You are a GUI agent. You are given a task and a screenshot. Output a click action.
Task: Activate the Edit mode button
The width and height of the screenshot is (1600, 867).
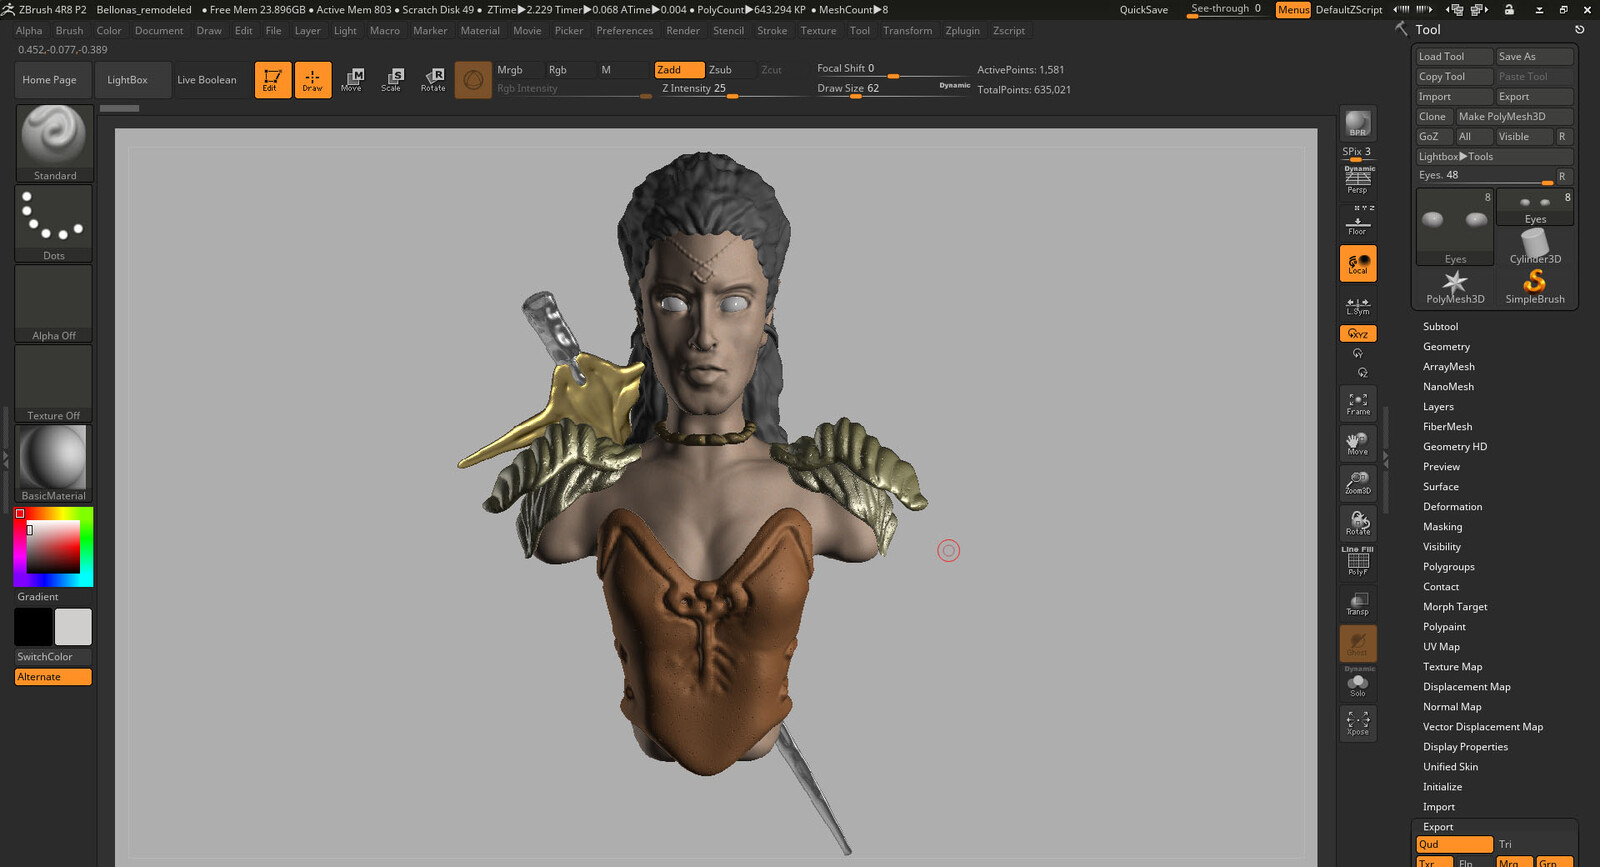click(x=273, y=80)
